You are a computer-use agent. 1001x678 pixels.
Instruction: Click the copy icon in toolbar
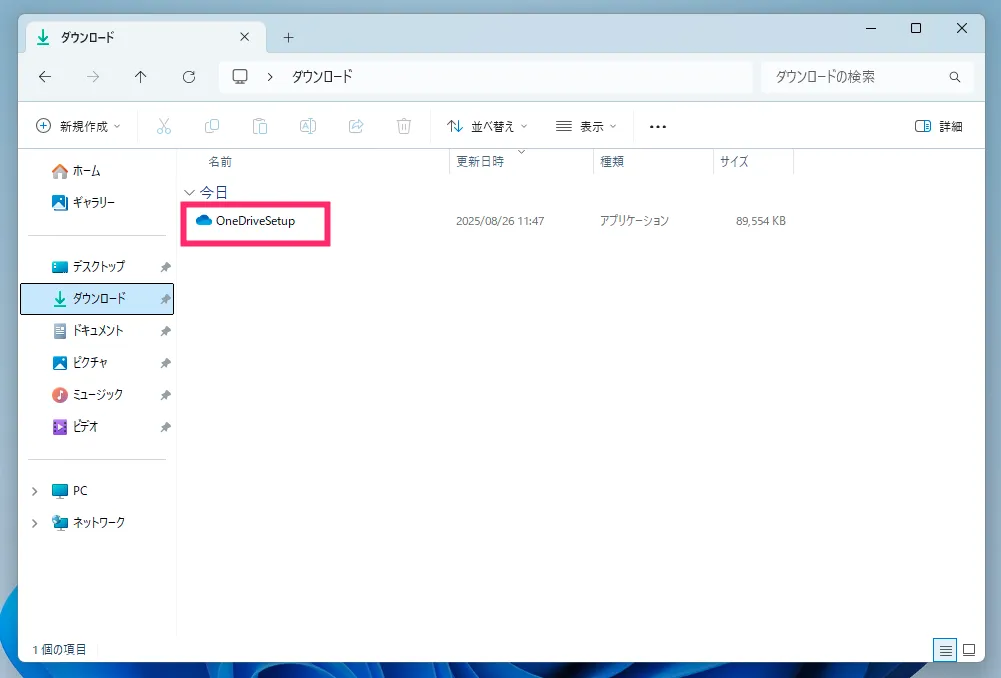pos(212,126)
